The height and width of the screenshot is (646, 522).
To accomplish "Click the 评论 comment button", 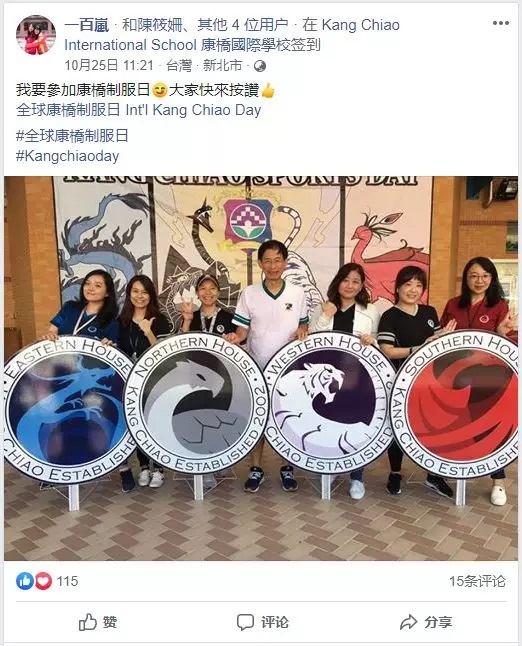I will pos(262,622).
